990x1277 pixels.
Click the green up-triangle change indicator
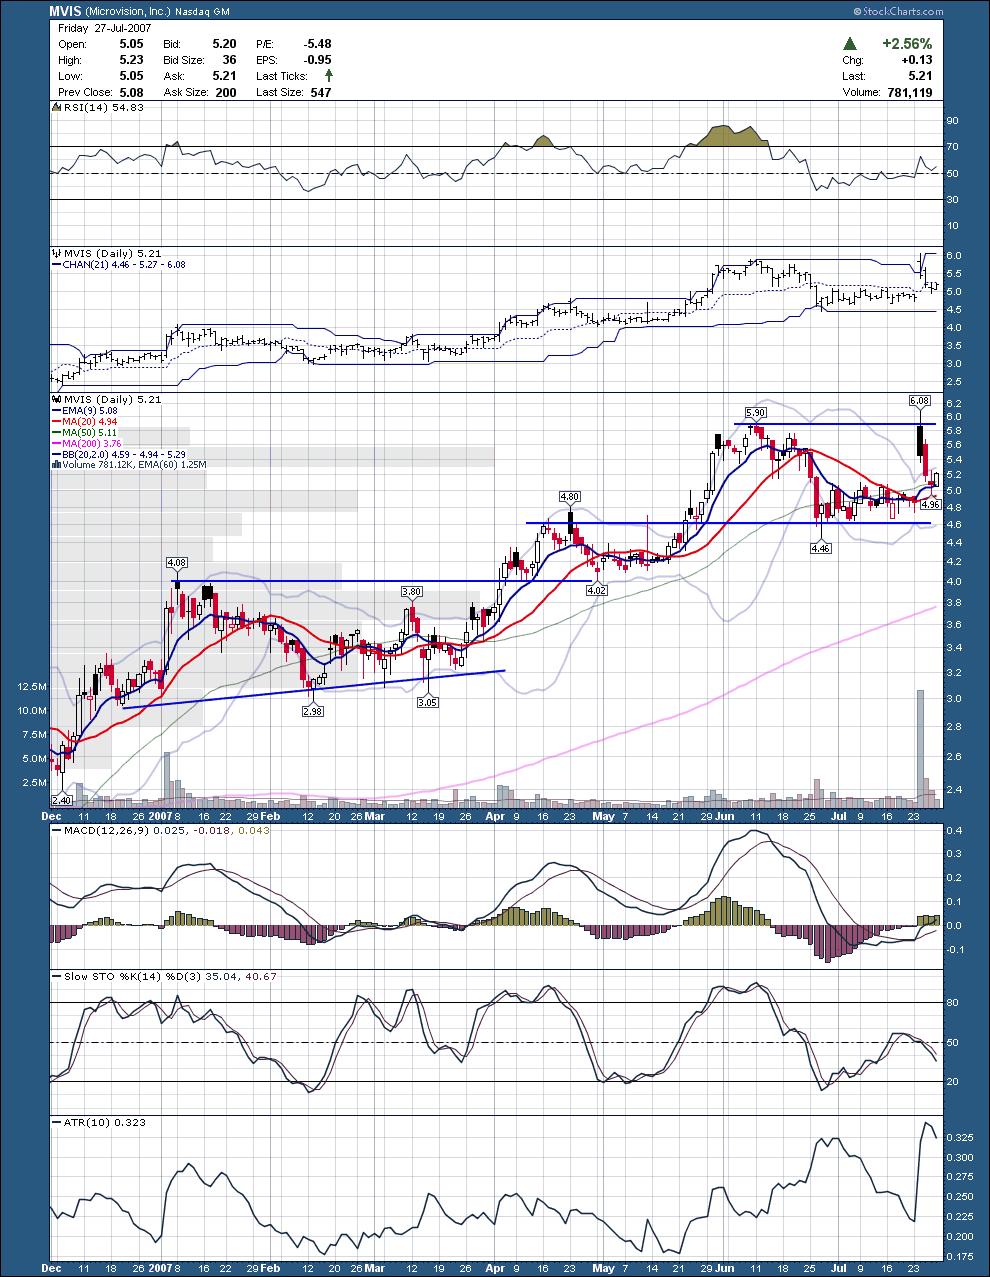click(849, 44)
